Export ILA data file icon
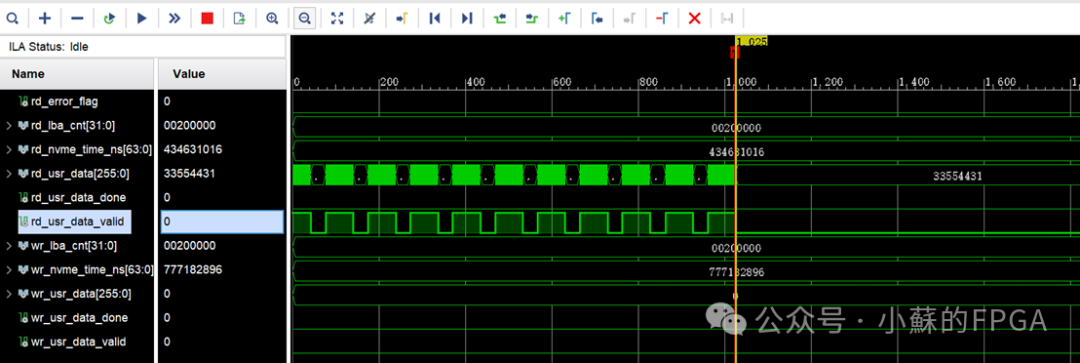 point(239,19)
